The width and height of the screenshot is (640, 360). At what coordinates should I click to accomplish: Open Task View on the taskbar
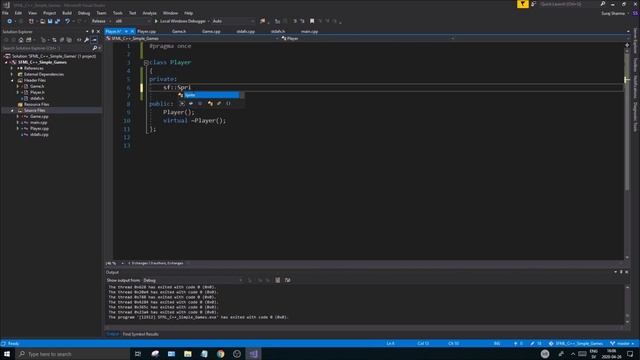(138, 354)
